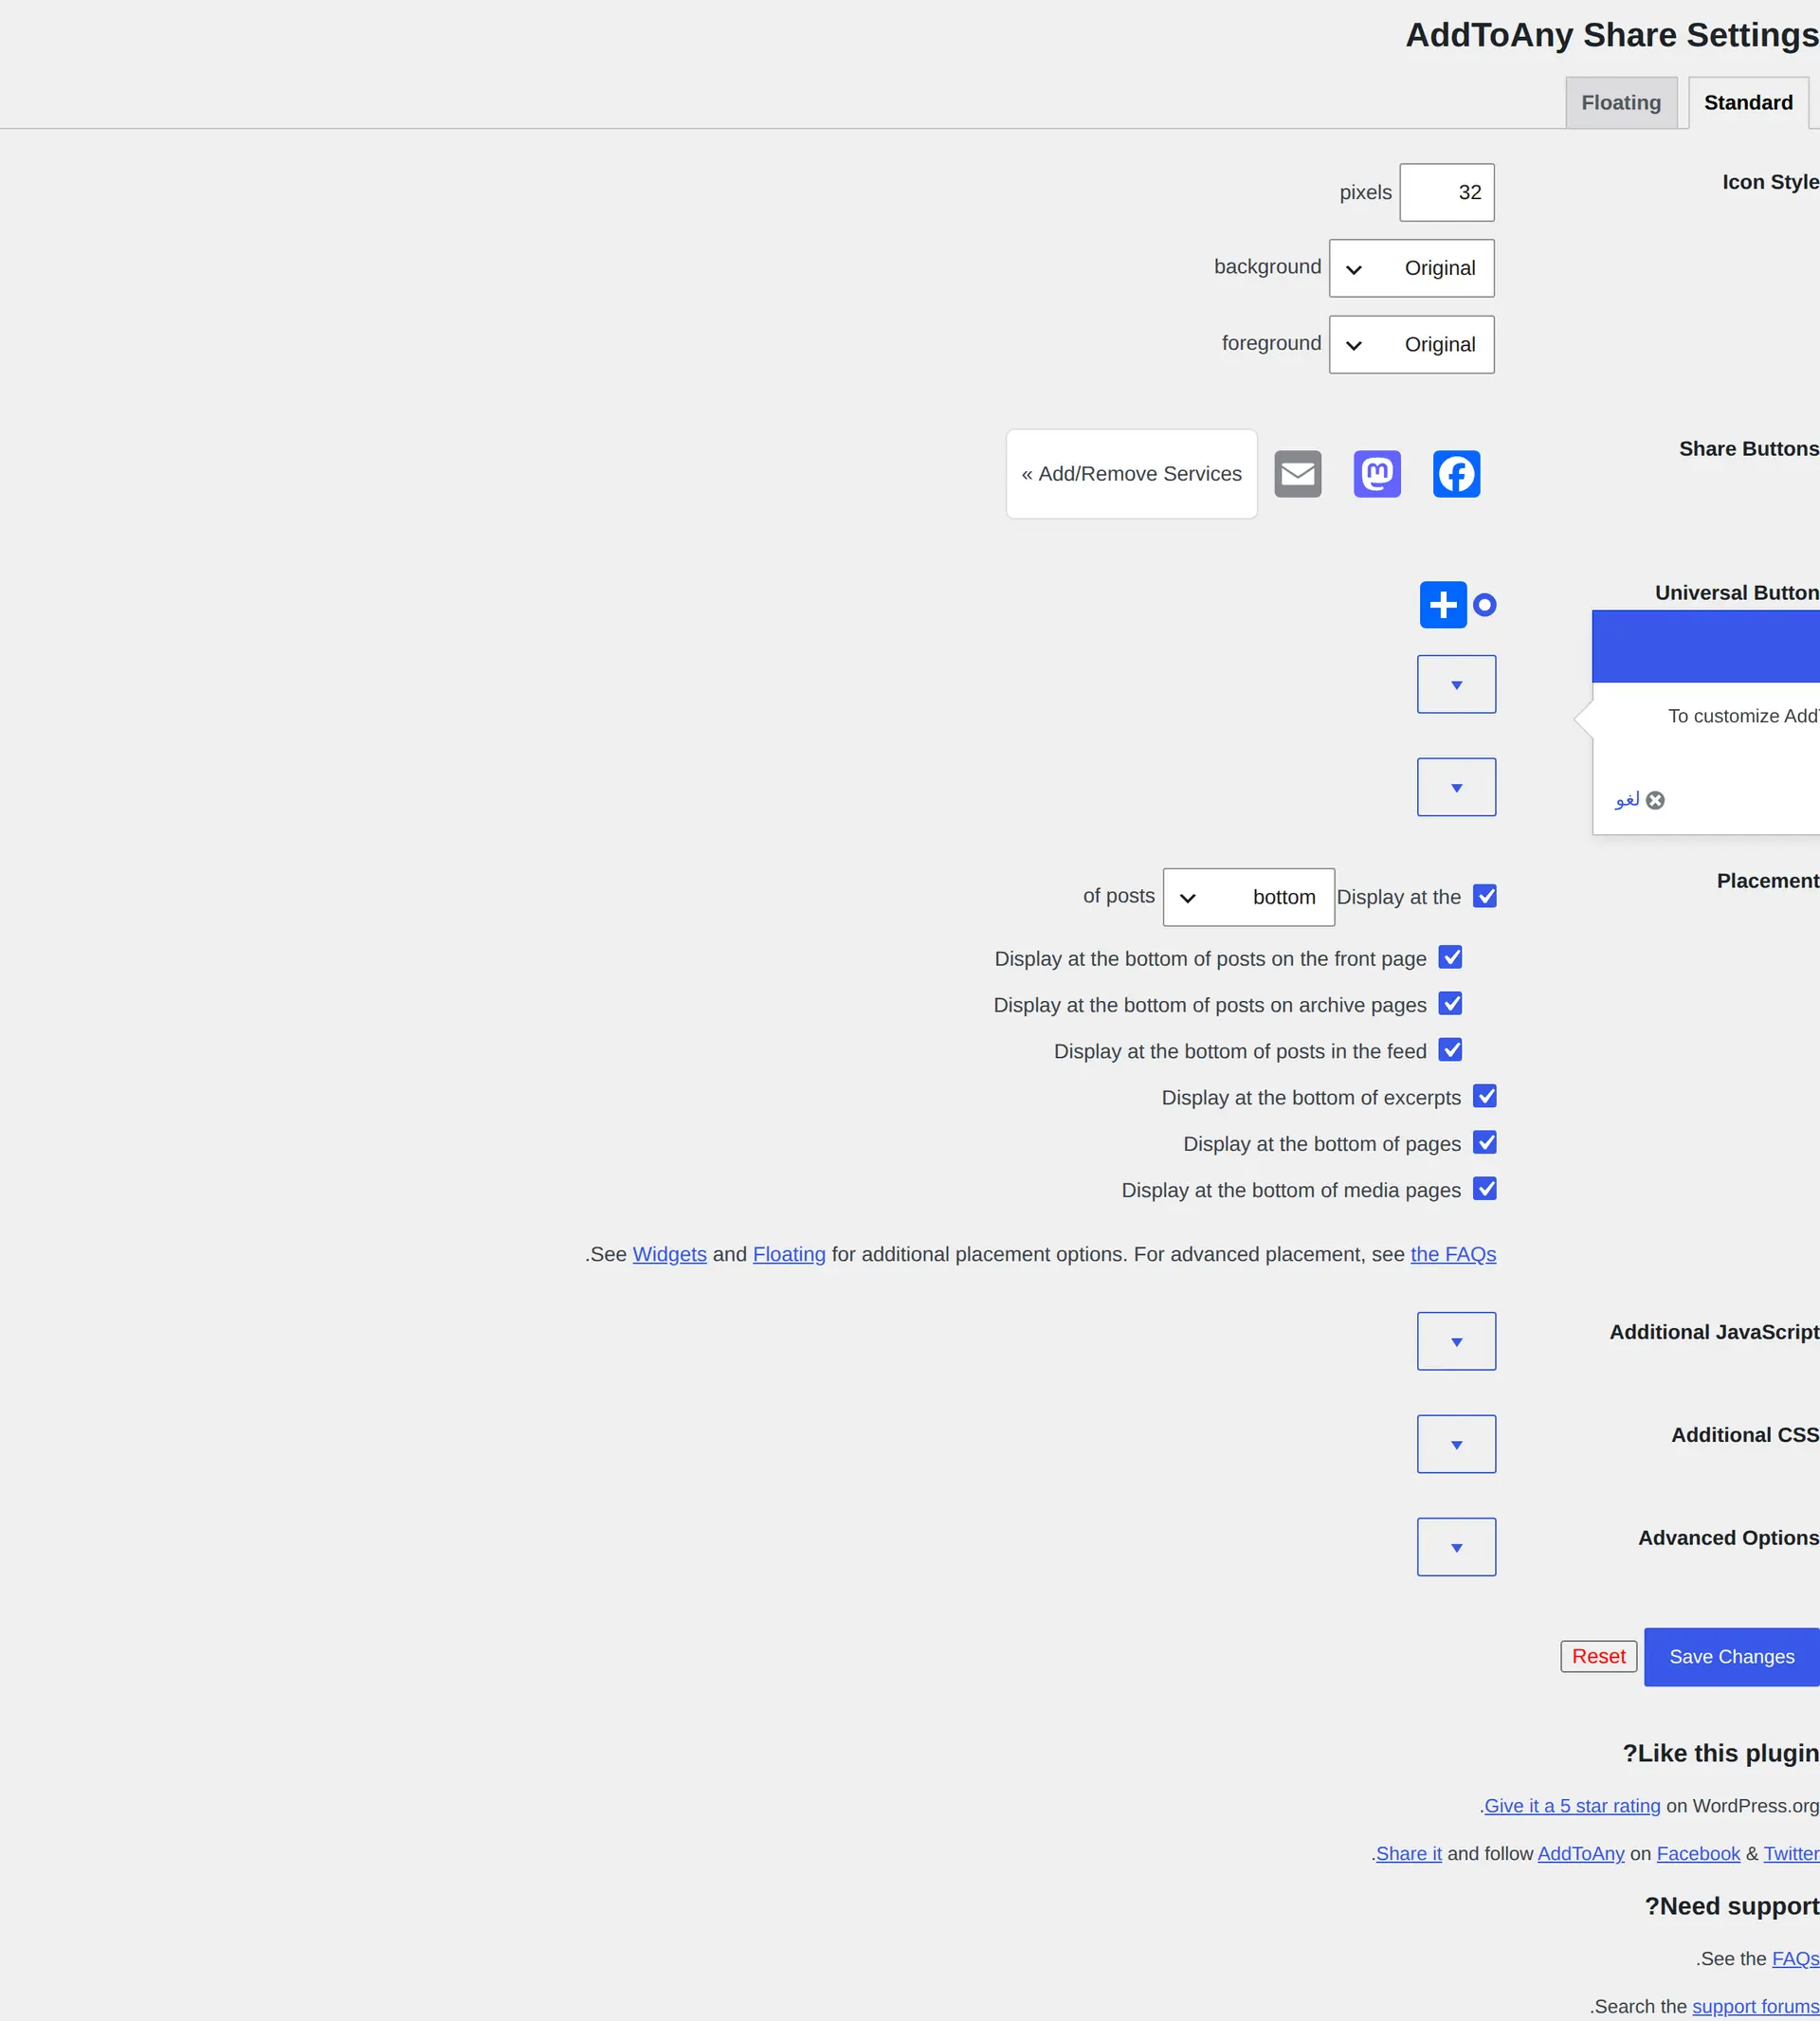Viewport: 1820px width, 2021px height.
Task: Toggle the 'Display at the bottom of posts' checkbox
Action: click(x=1485, y=896)
